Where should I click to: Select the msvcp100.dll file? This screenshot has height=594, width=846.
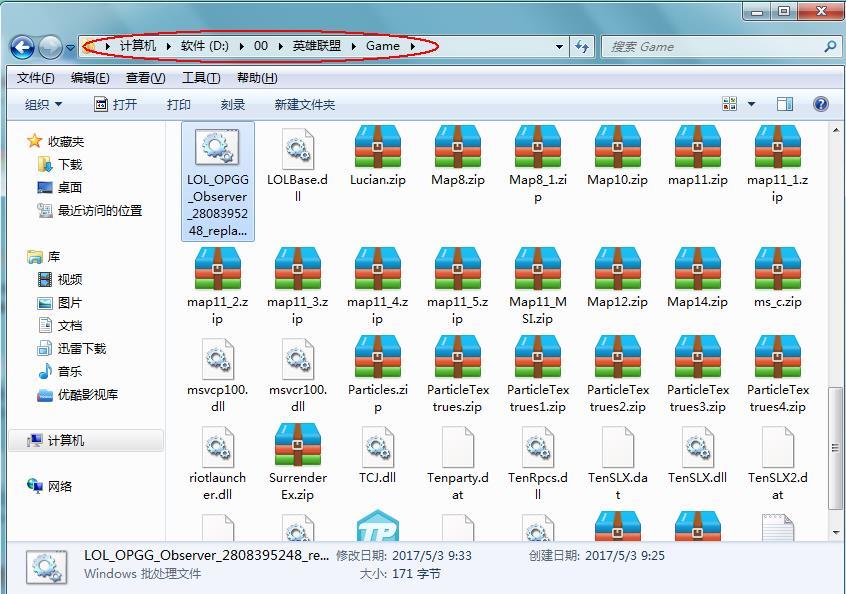[x=217, y=375]
